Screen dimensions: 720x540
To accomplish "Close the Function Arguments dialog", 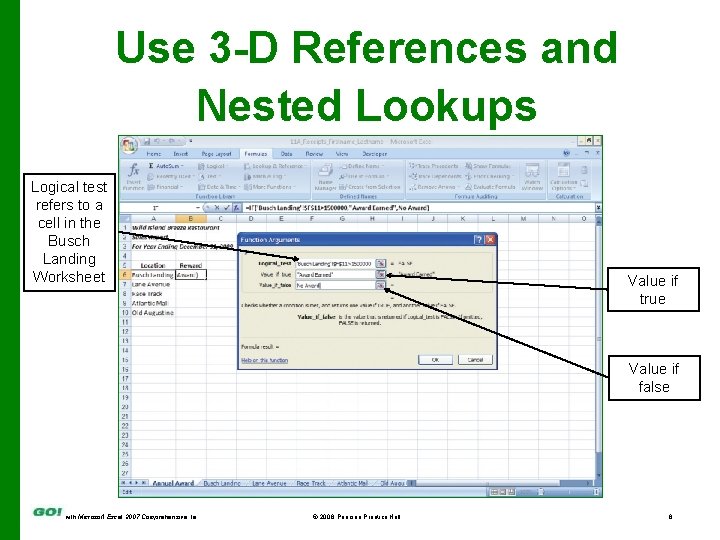I will pos(490,240).
